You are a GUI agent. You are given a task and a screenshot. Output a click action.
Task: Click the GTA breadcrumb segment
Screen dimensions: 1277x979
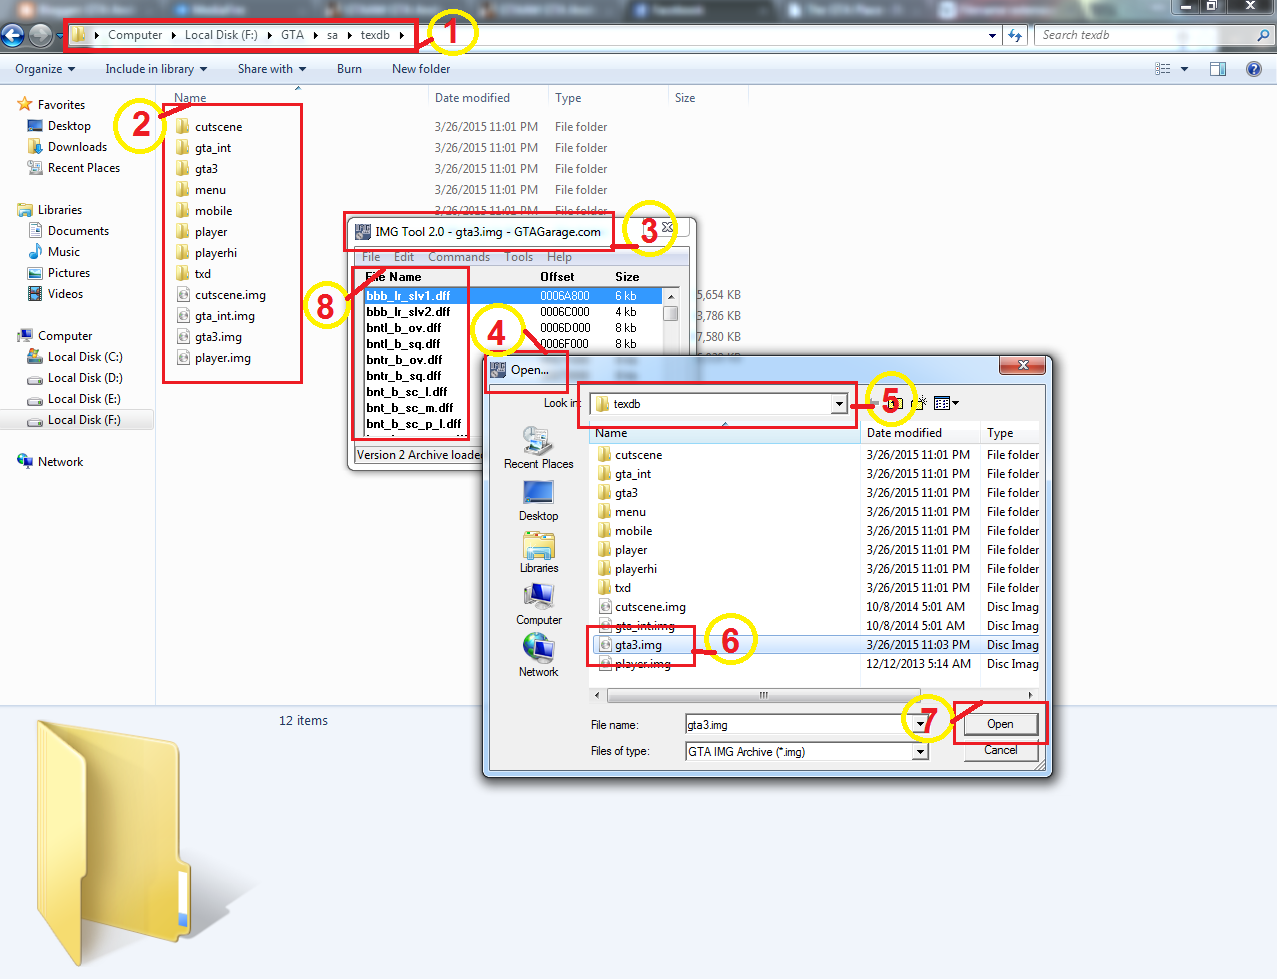(292, 35)
